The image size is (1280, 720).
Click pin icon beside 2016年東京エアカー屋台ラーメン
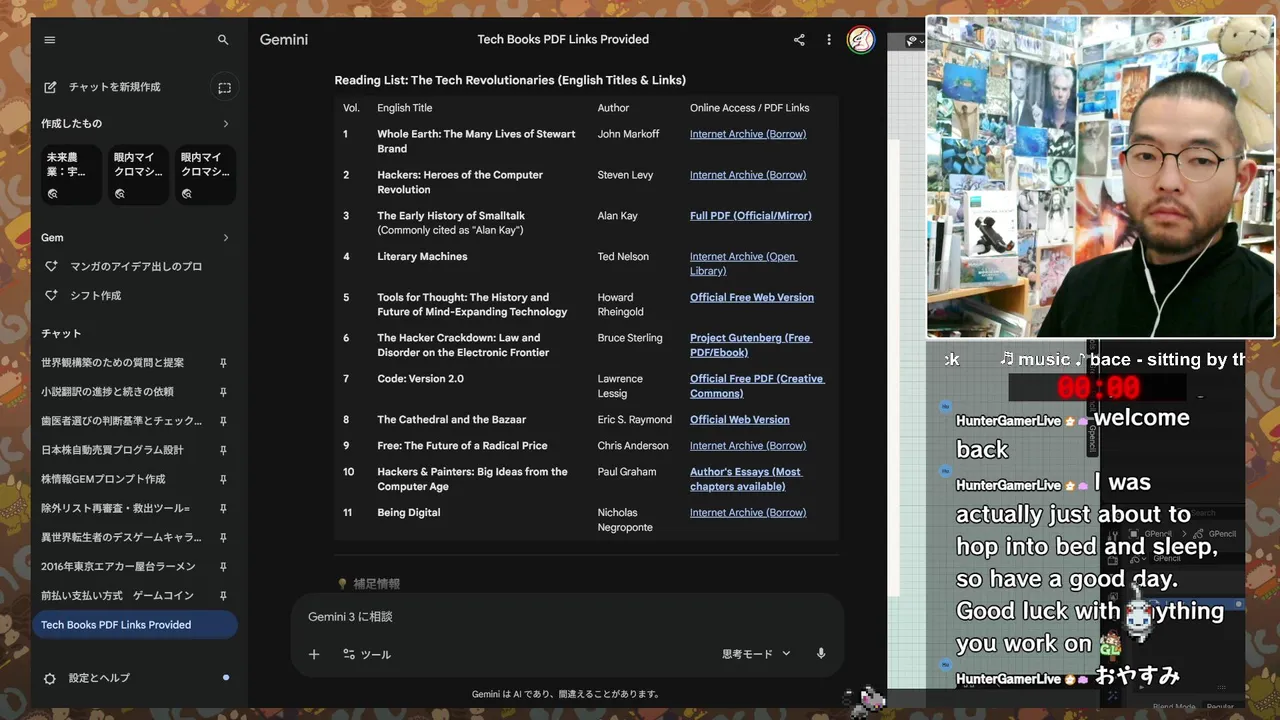(x=223, y=566)
